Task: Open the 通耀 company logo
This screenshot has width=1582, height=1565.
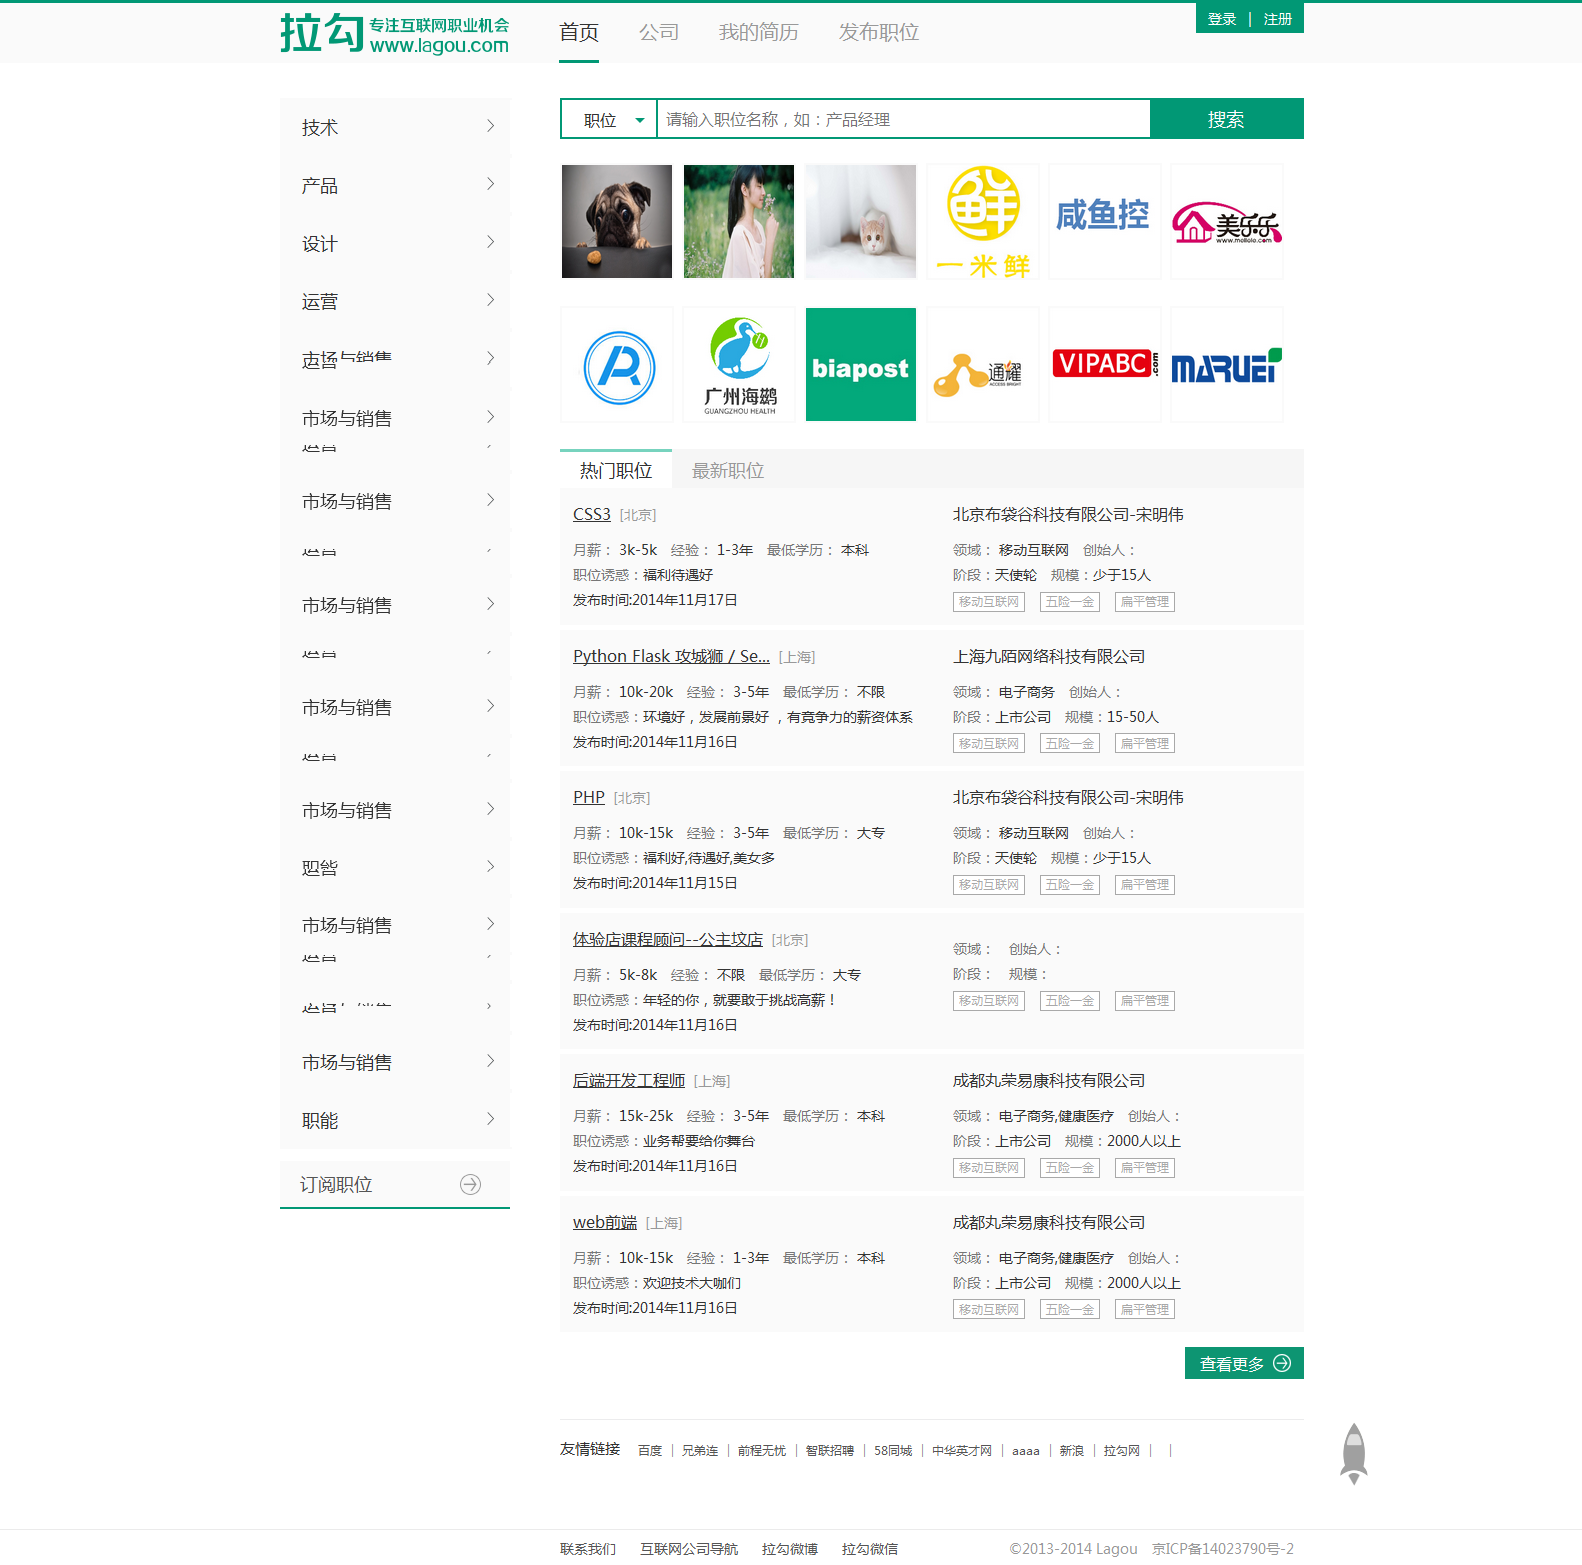Action: click(983, 364)
